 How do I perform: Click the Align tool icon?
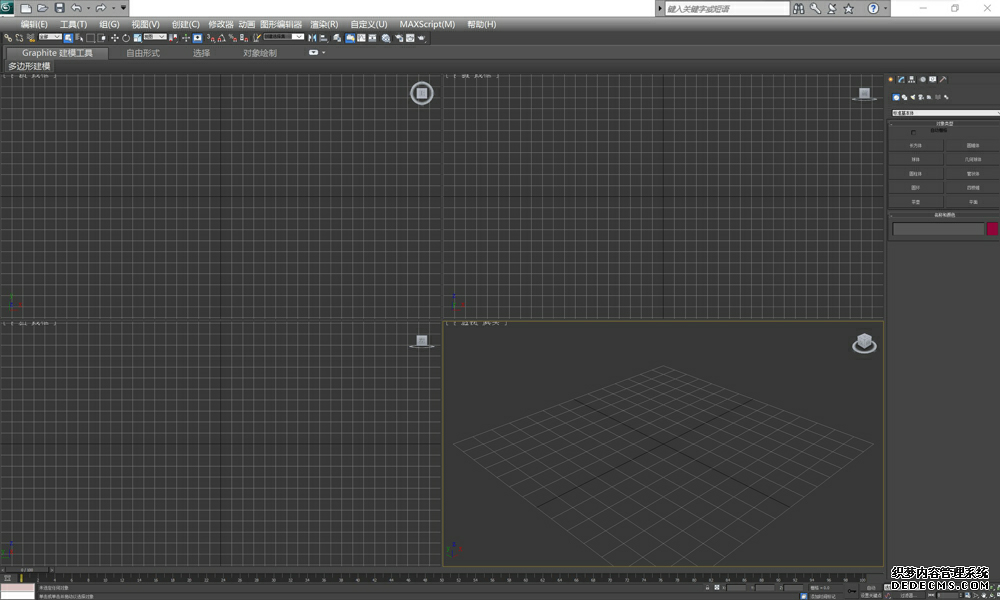coord(323,38)
